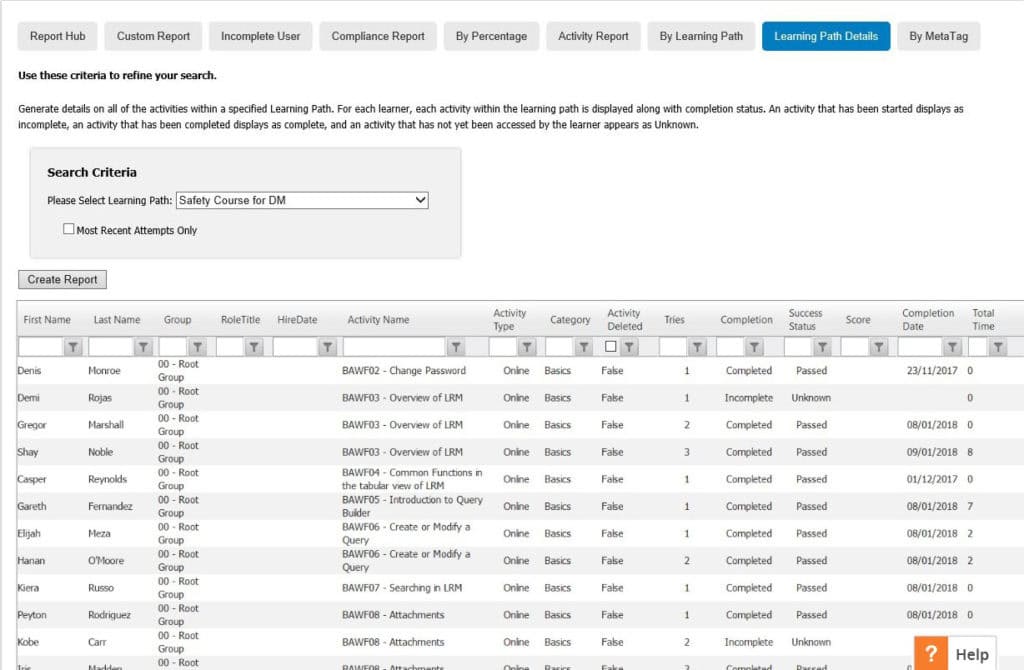1024x670 pixels.
Task: Filter the Success Status column
Action: [x=821, y=345]
